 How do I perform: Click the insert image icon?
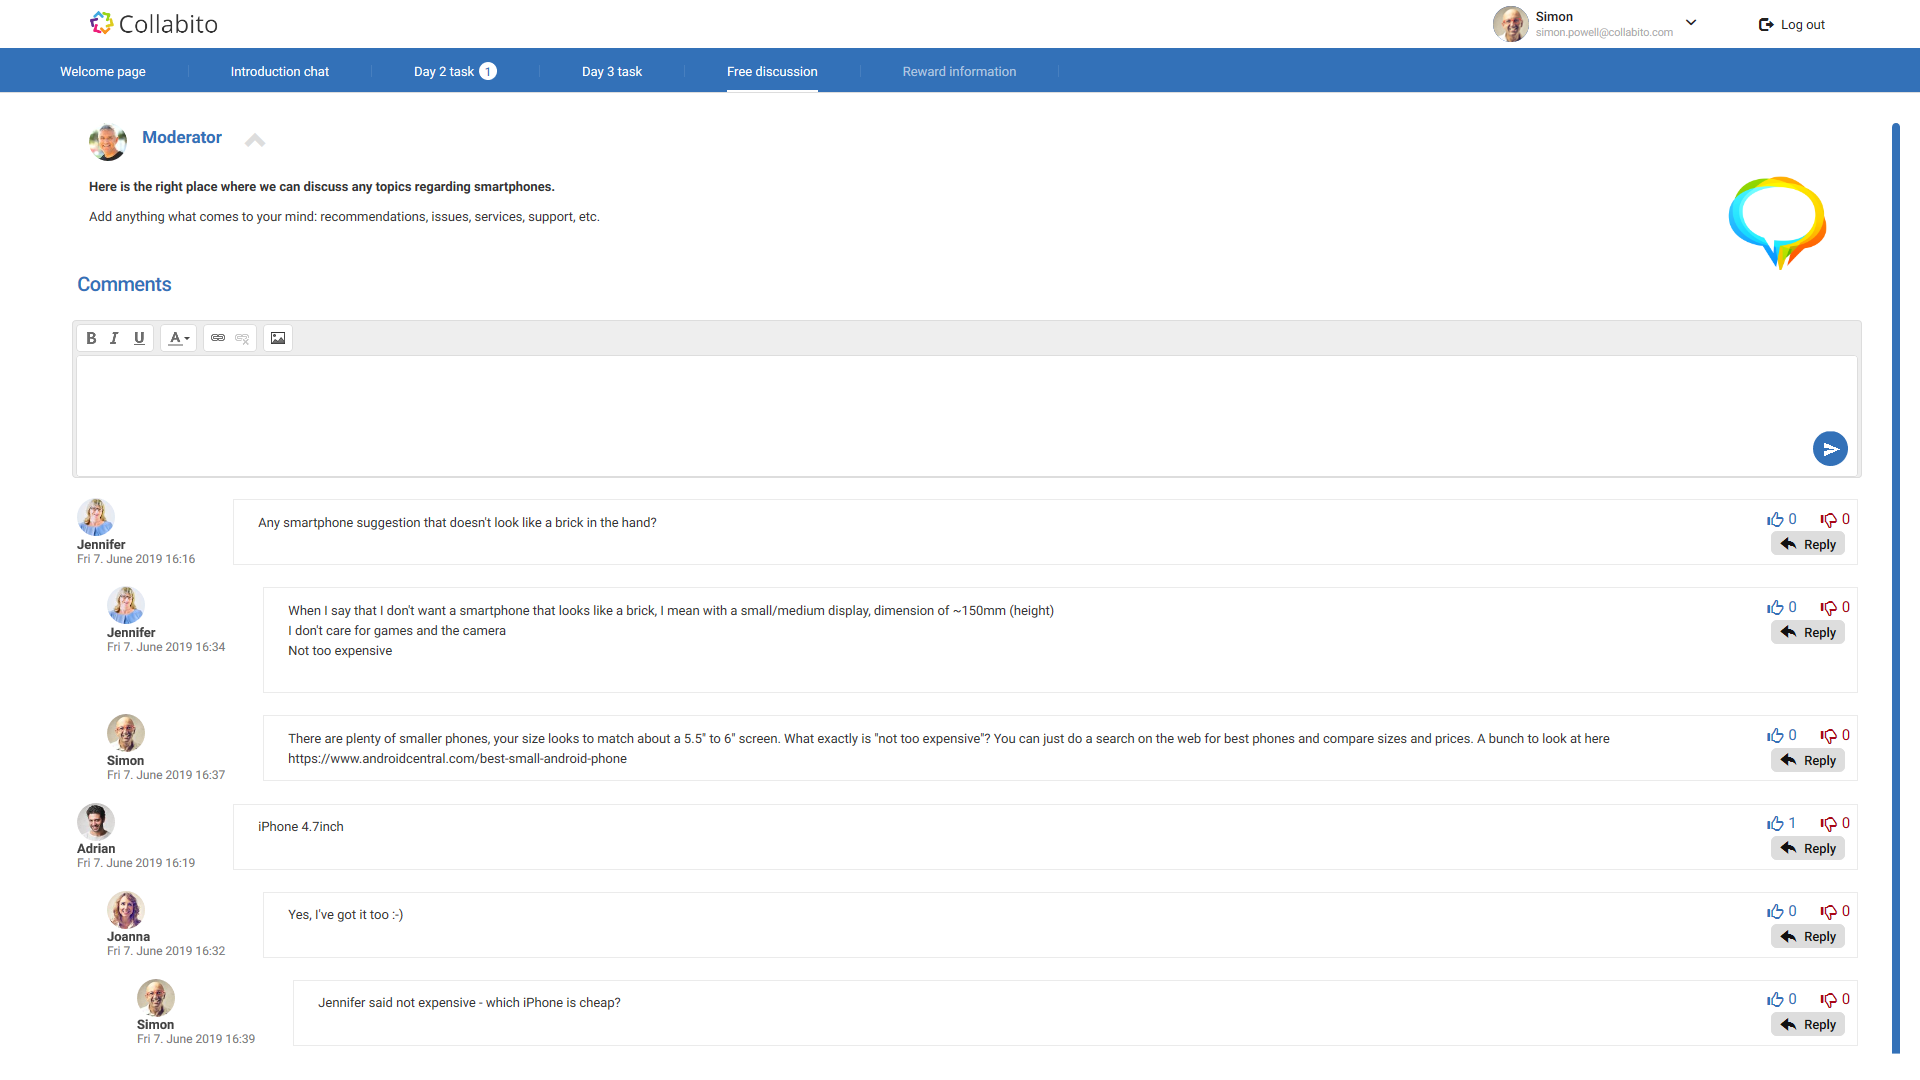click(x=278, y=338)
